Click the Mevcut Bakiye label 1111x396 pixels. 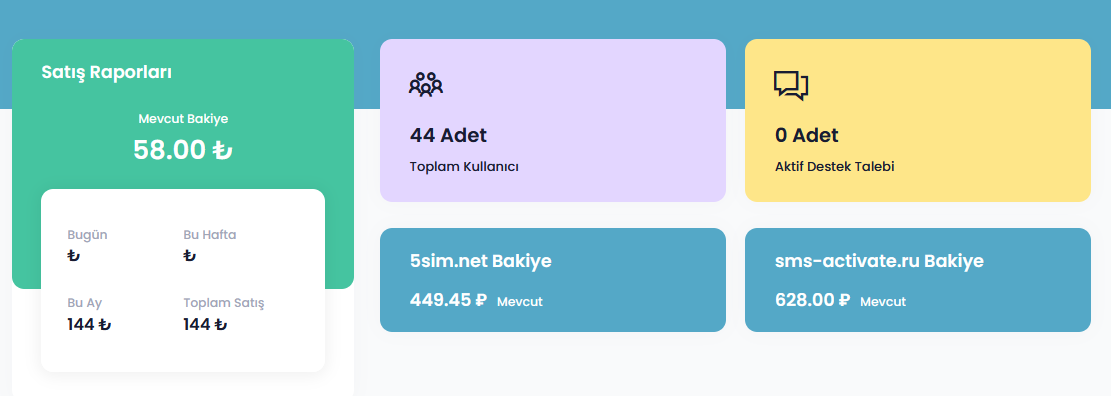pyautogui.click(x=183, y=119)
